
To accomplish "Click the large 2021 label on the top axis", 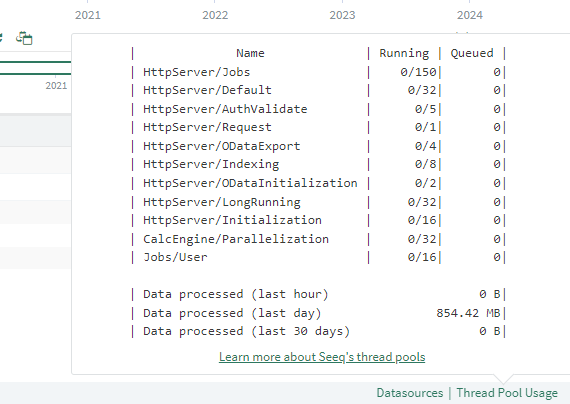I will click(x=88, y=15).
